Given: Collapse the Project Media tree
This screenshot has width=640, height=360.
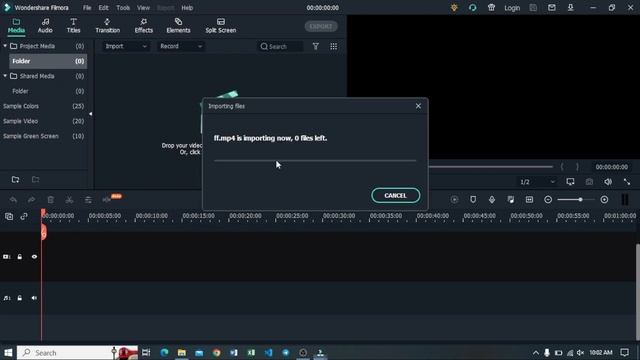Looking at the screenshot, I should (5, 46).
